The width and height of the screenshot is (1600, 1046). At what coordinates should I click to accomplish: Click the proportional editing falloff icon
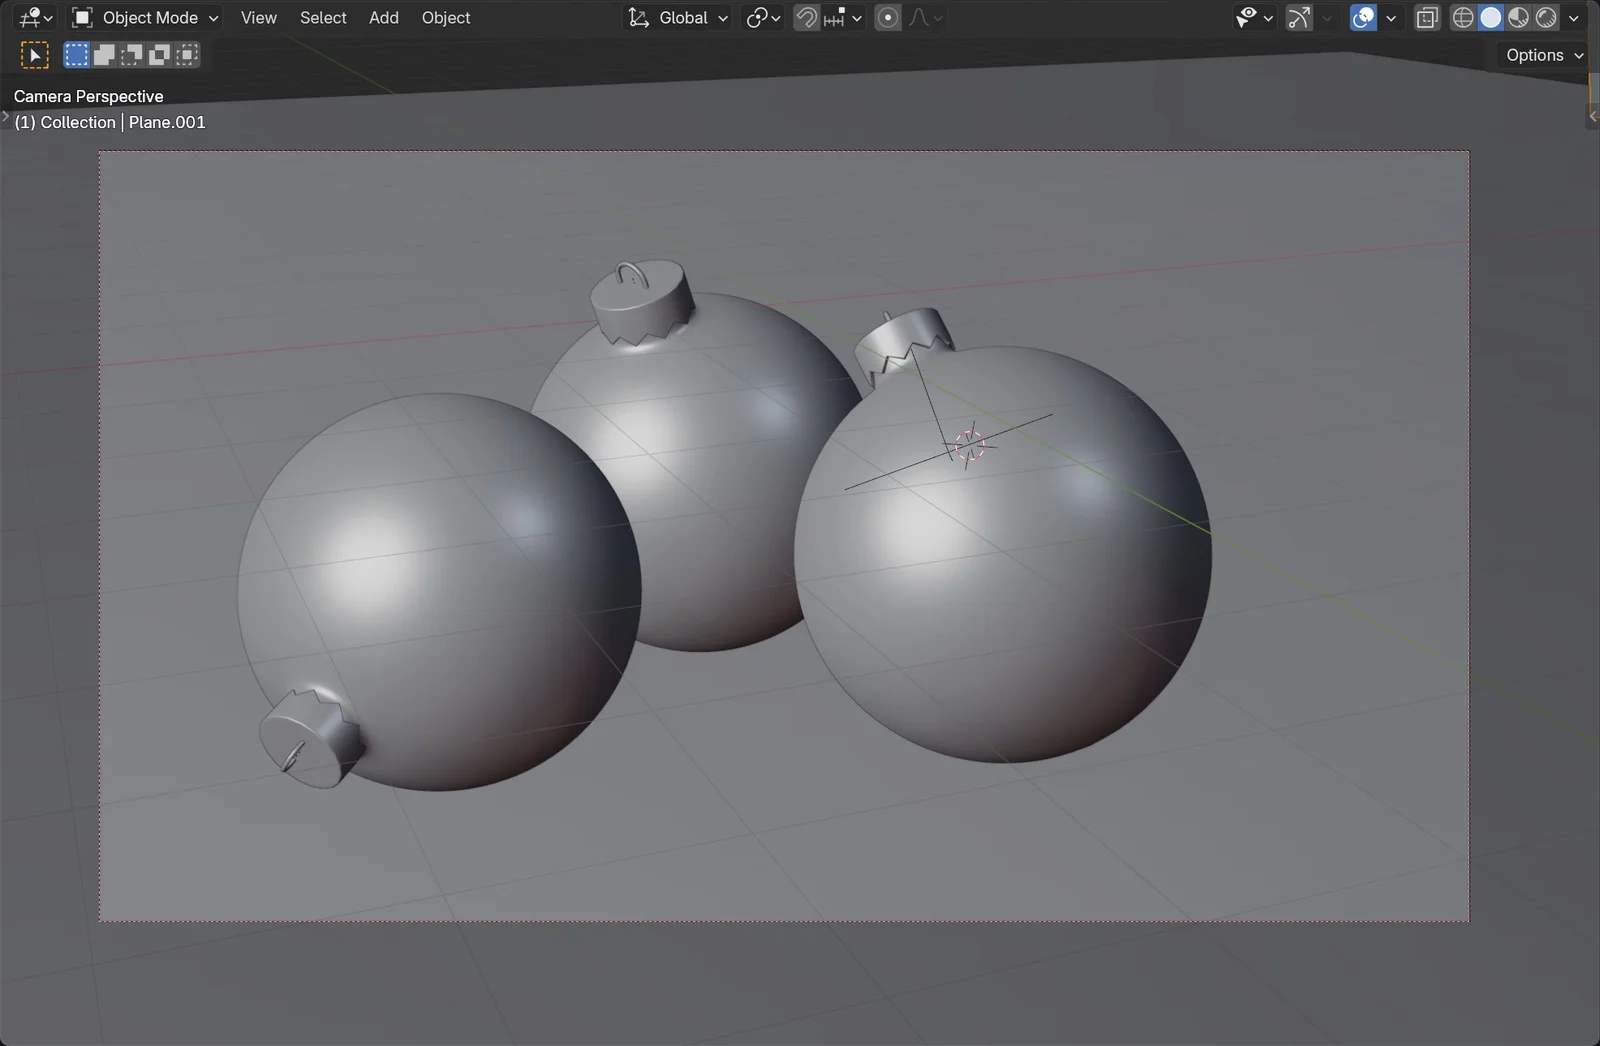tap(918, 17)
